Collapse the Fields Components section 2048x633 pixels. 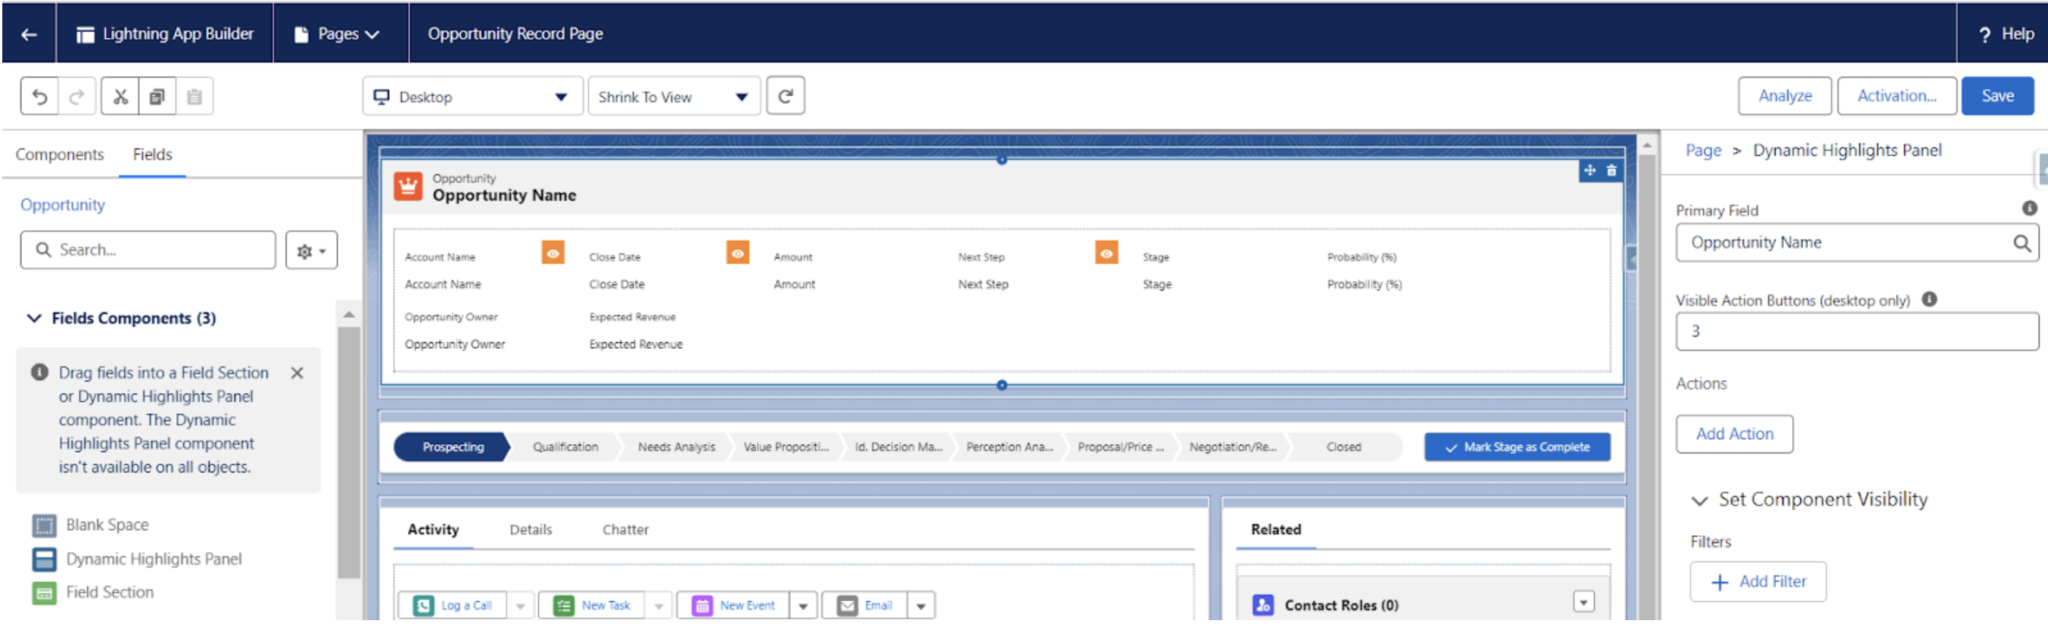[x=34, y=318]
